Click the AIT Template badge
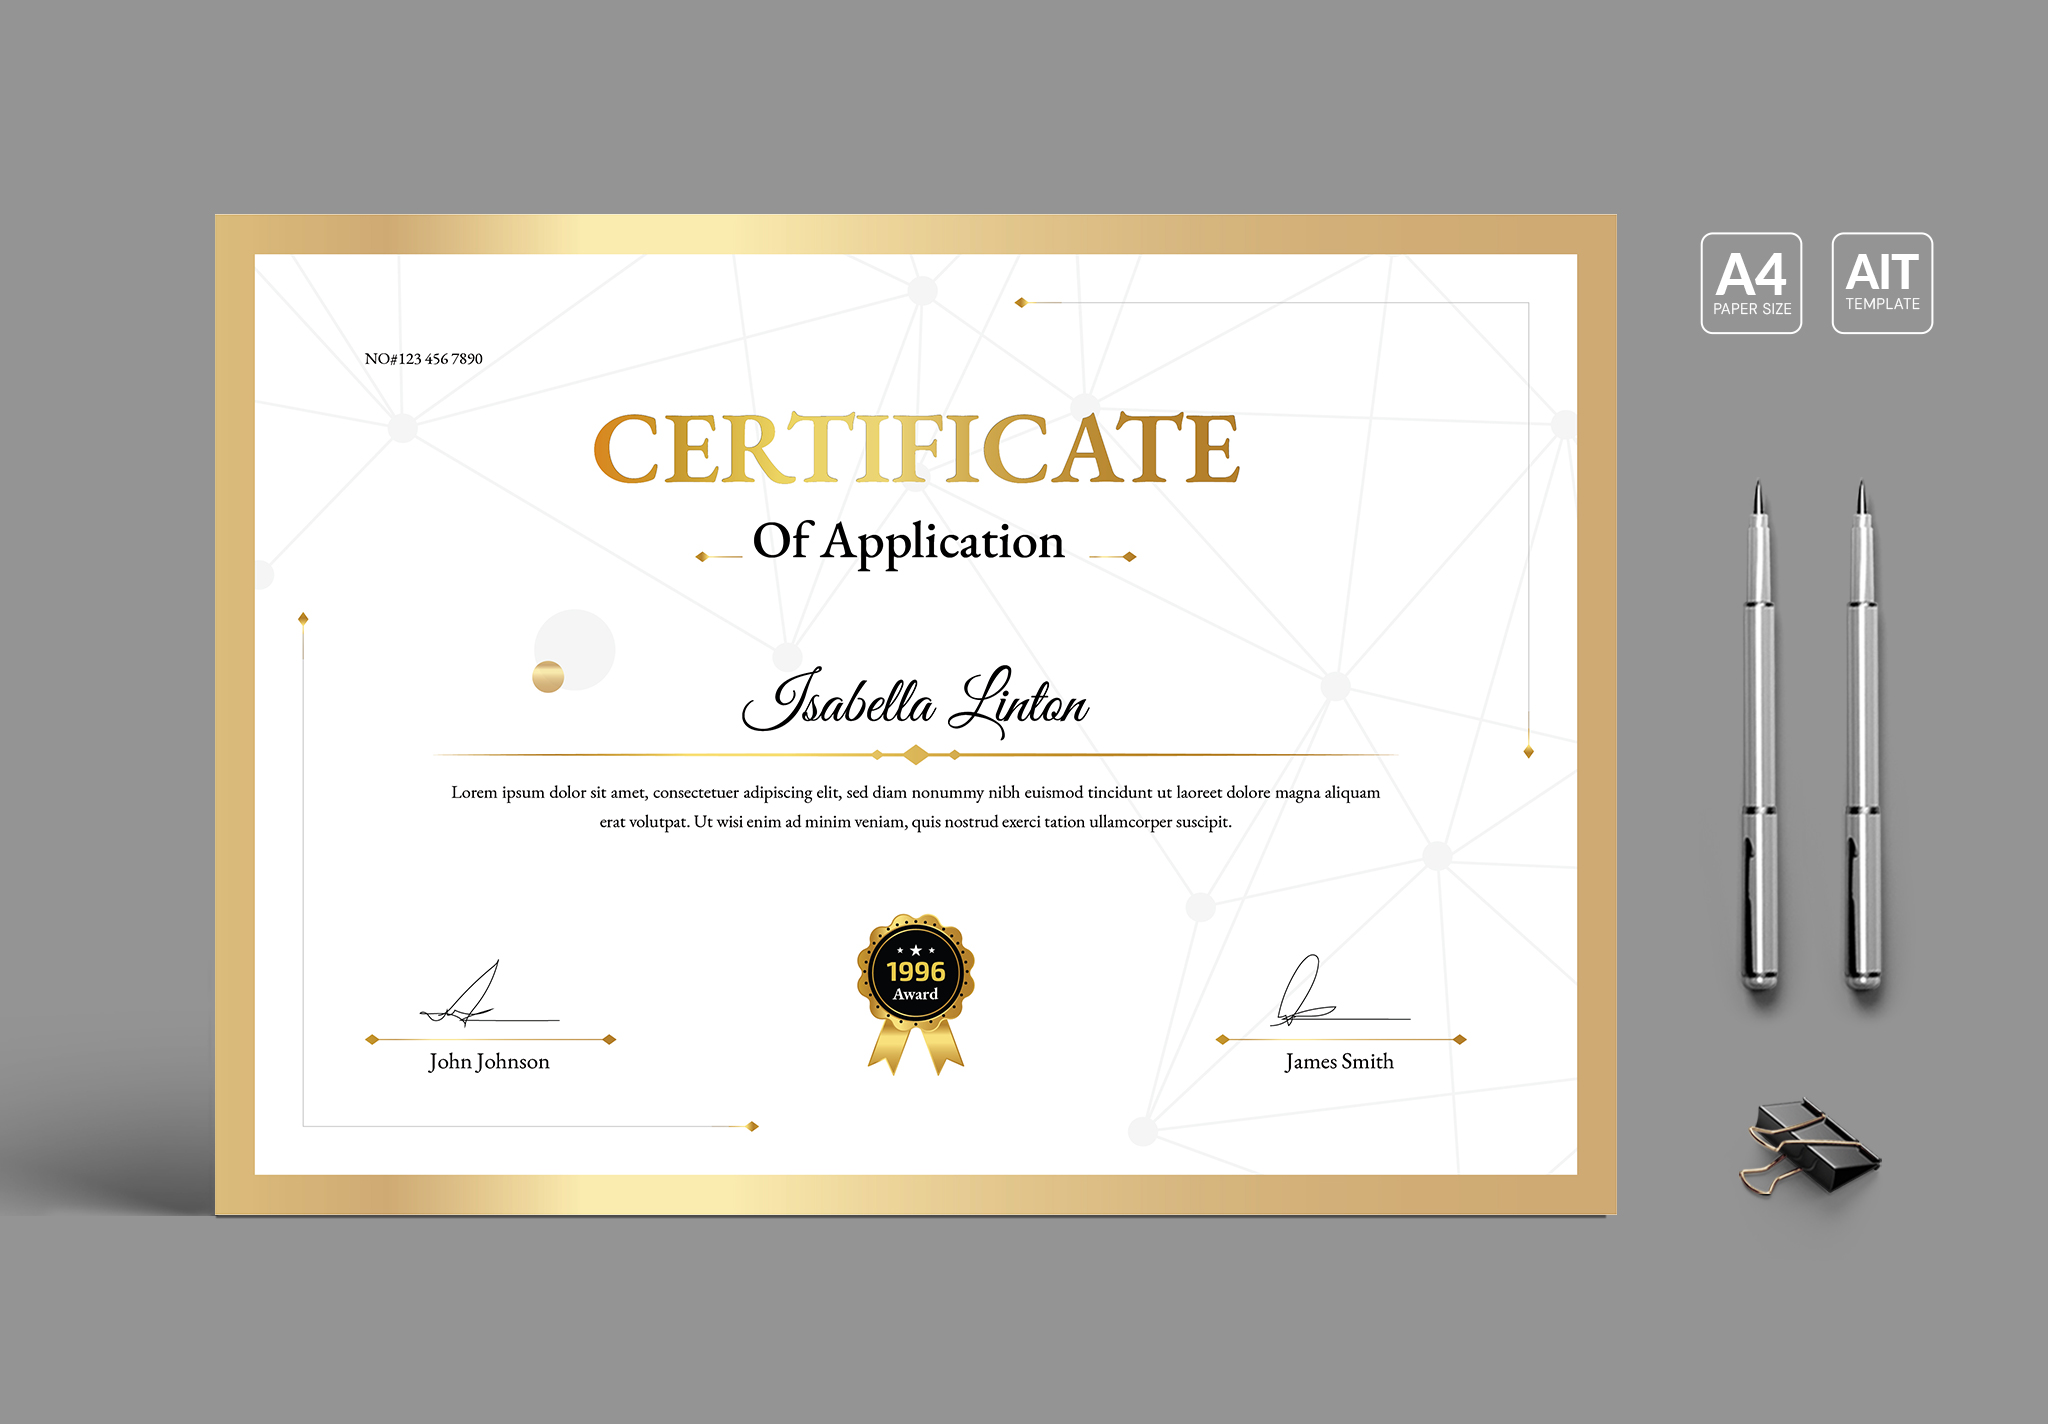 [x=1882, y=283]
